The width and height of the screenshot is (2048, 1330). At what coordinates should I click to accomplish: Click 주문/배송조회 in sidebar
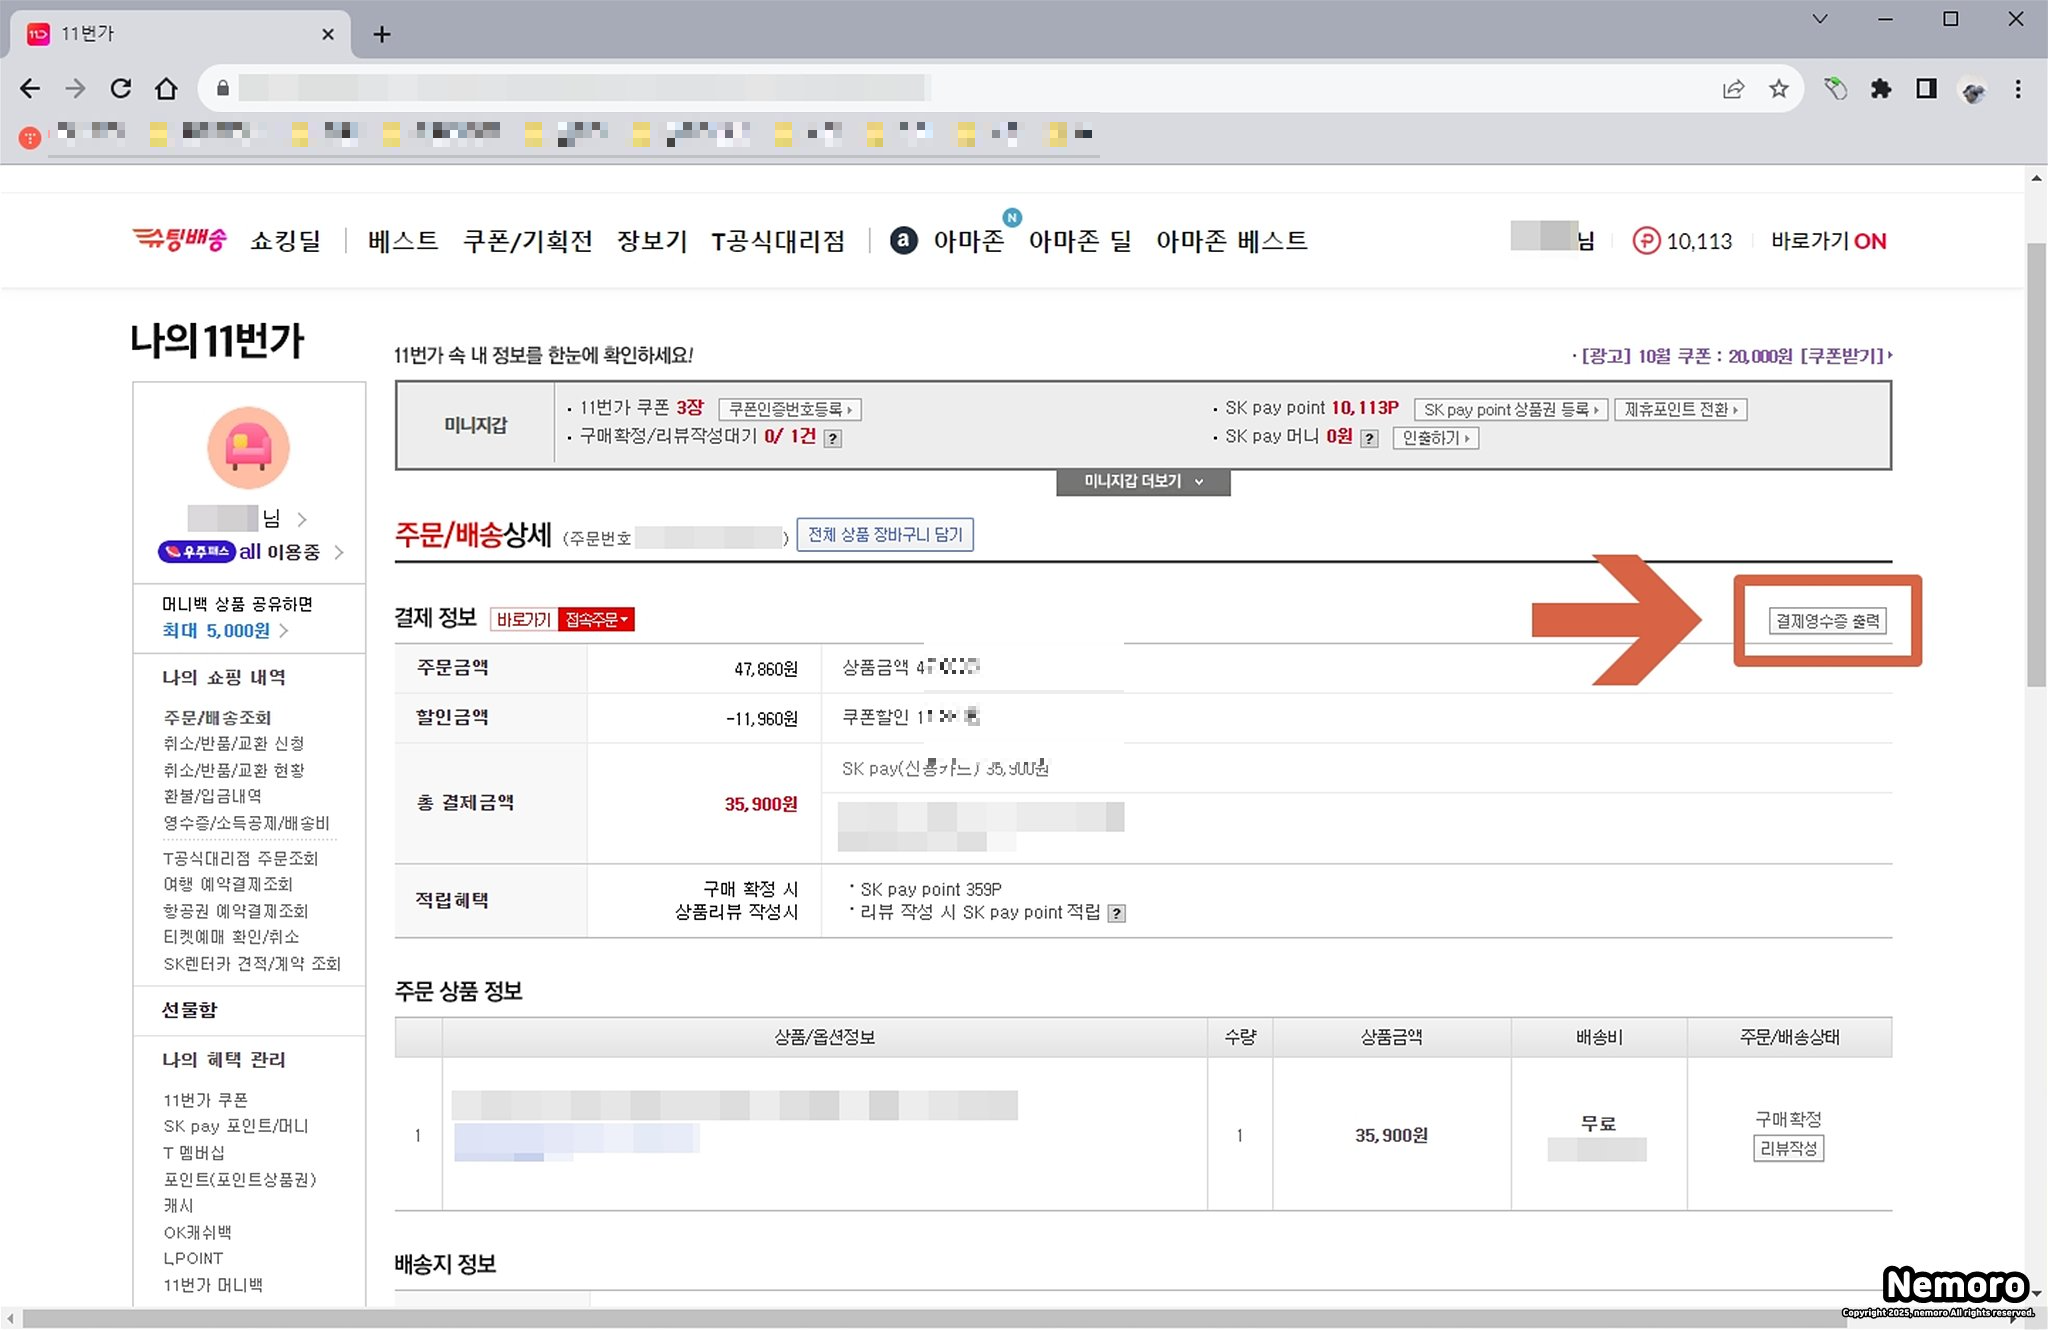click(217, 717)
